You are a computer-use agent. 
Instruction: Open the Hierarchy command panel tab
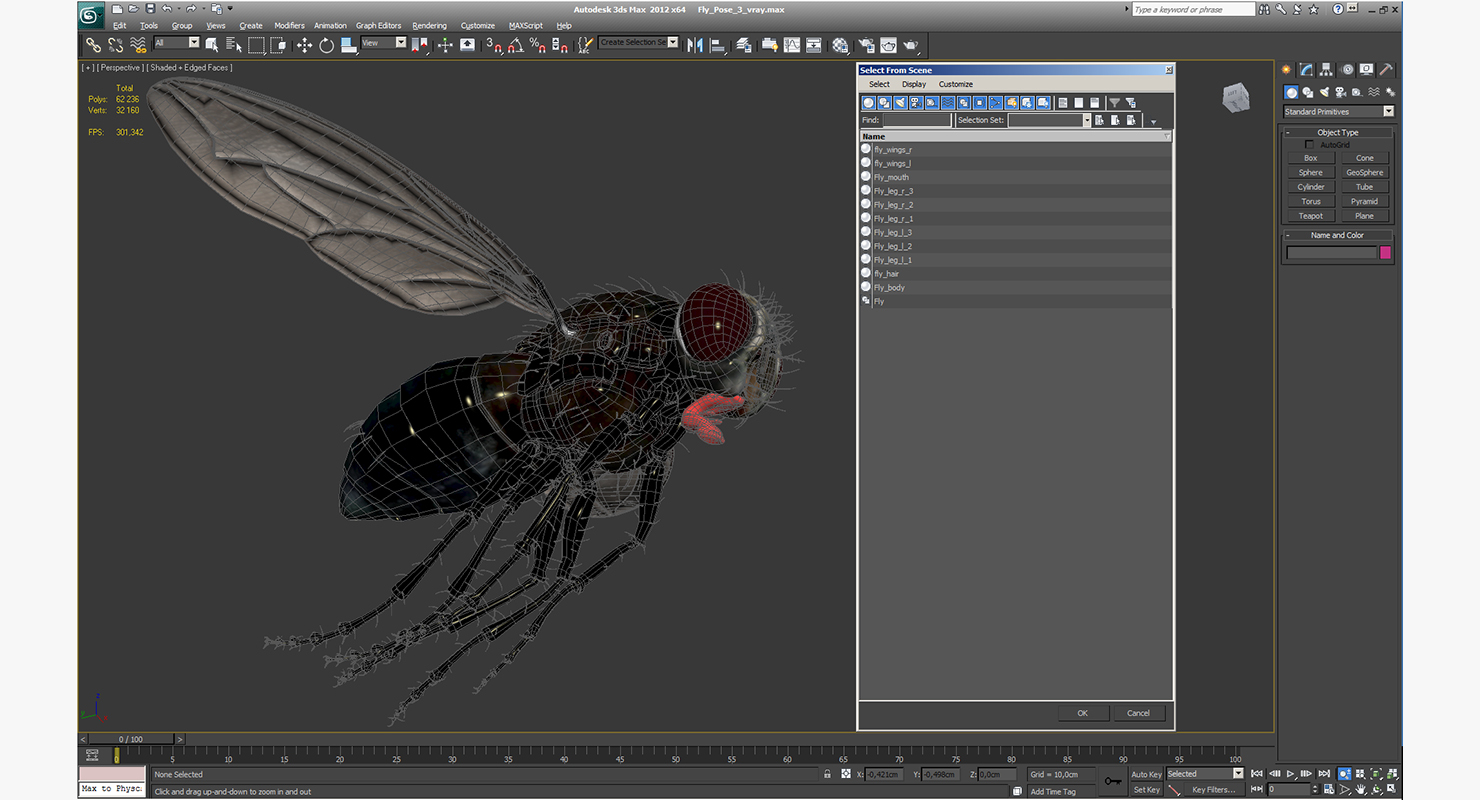(x=1326, y=70)
